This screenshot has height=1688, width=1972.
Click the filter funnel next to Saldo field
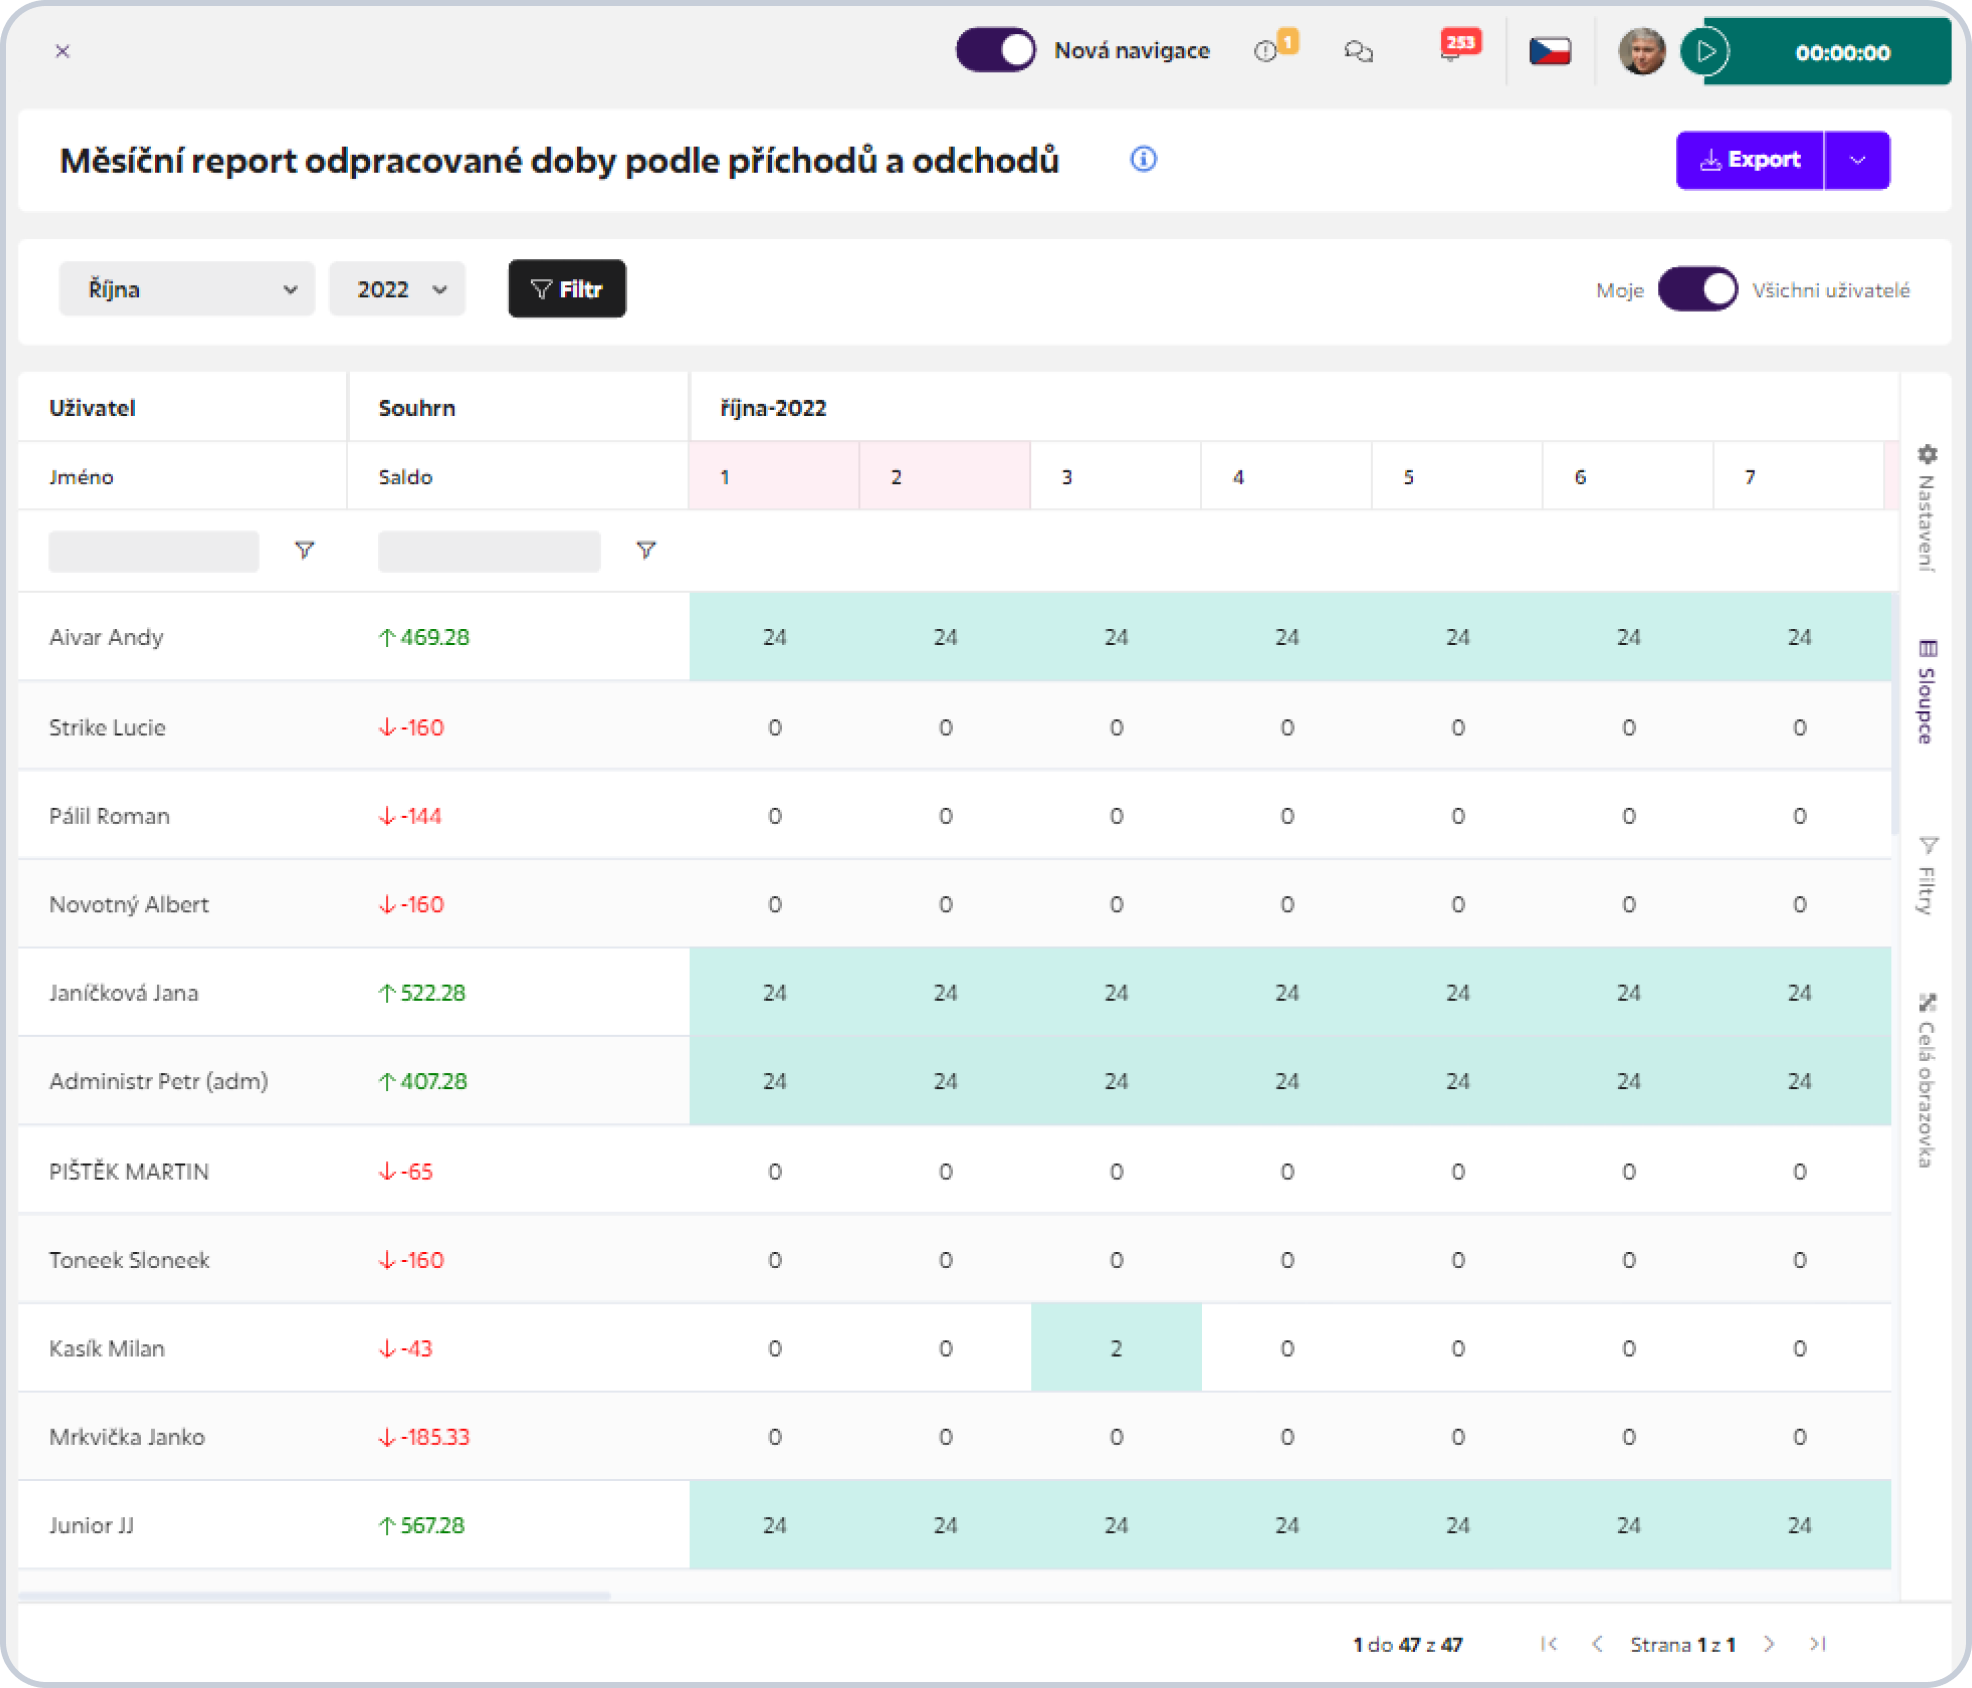[x=646, y=550]
